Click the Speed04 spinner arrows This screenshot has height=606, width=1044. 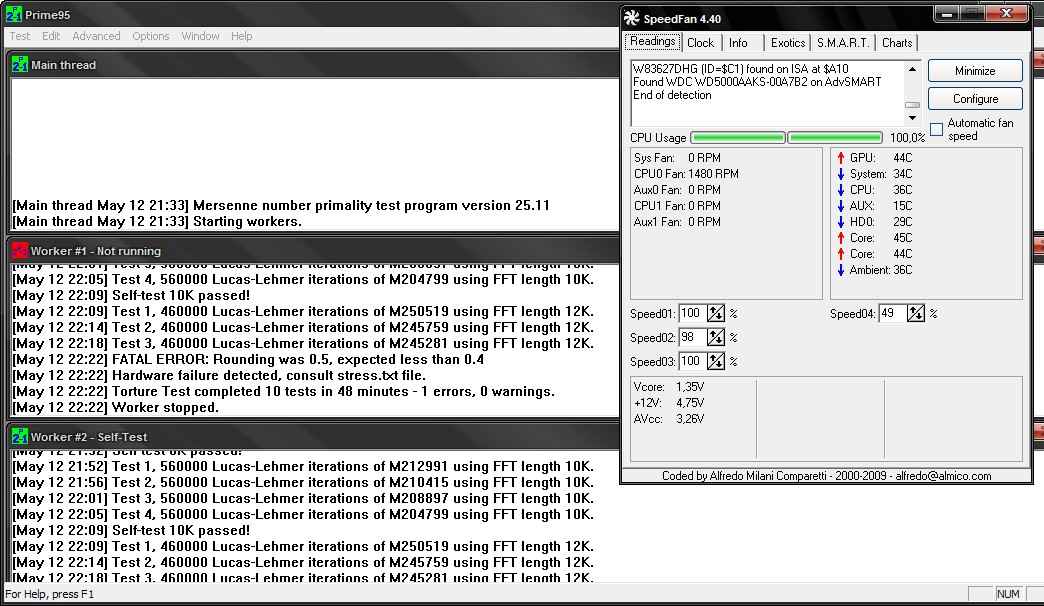coord(915,313)
